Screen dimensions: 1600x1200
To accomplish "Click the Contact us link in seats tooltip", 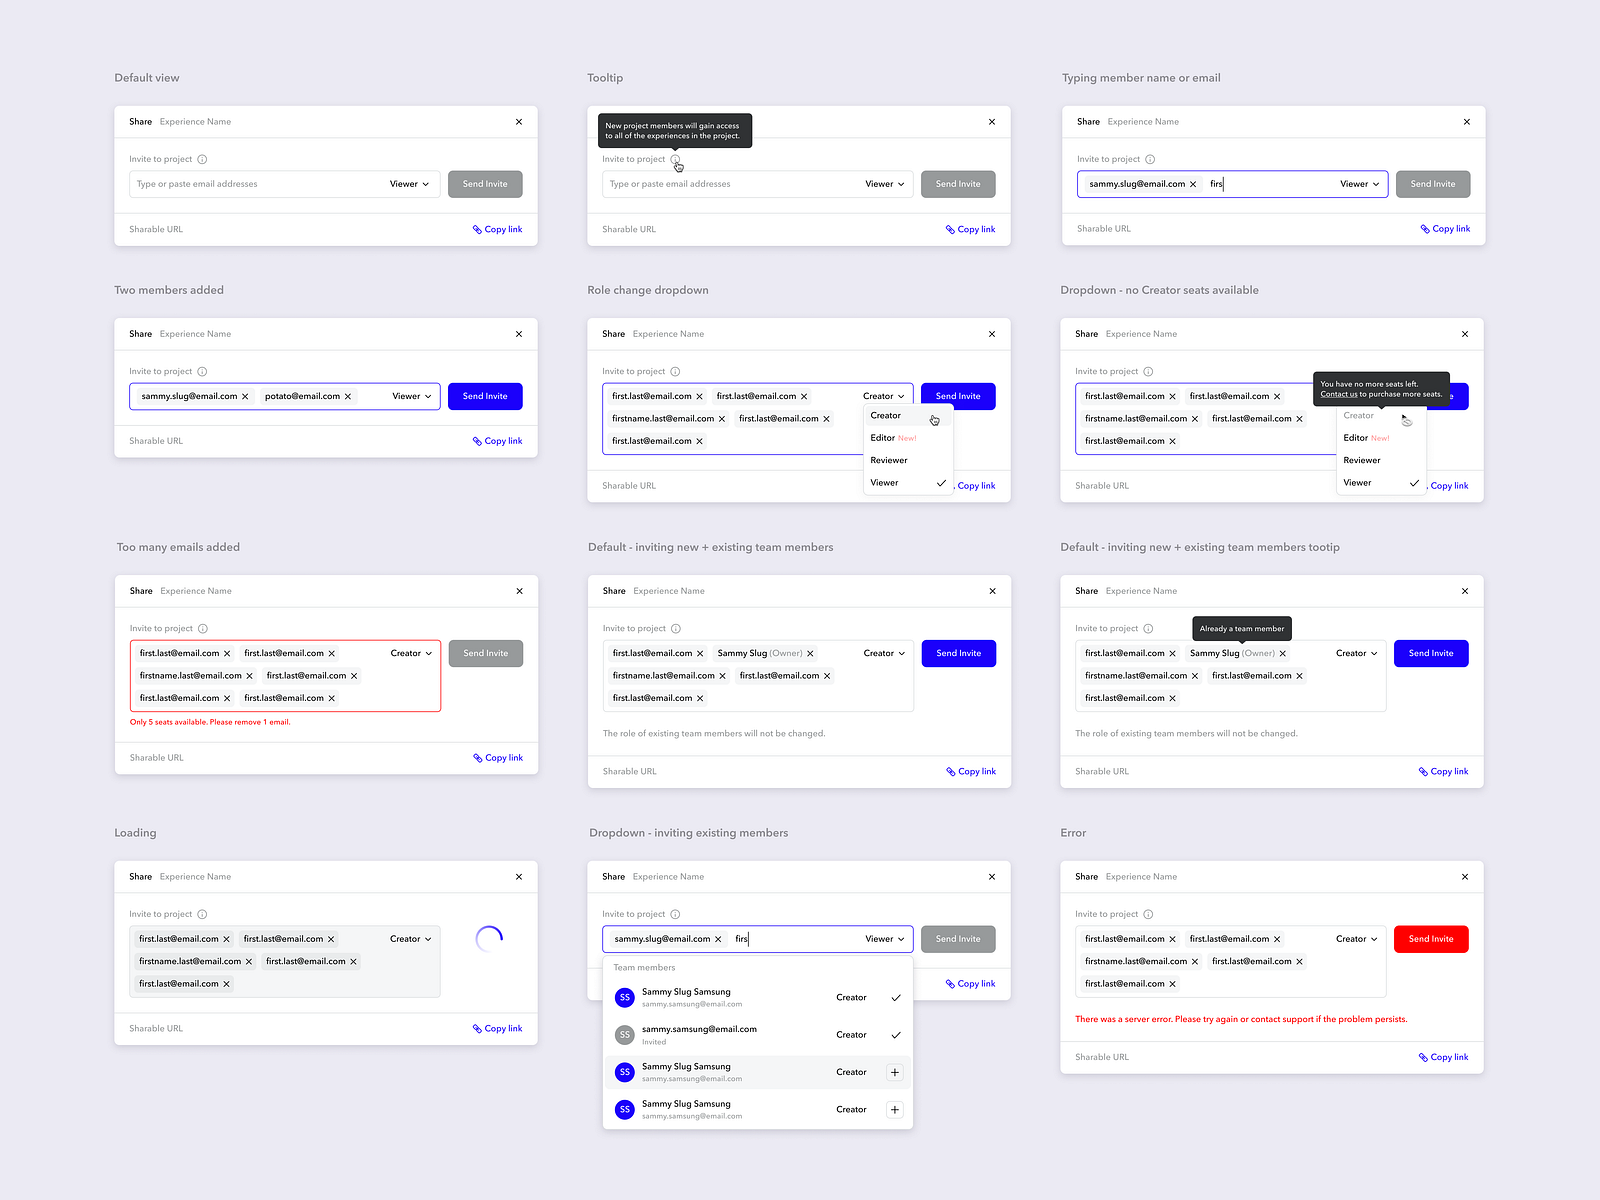I will [x=1340, y=393].
